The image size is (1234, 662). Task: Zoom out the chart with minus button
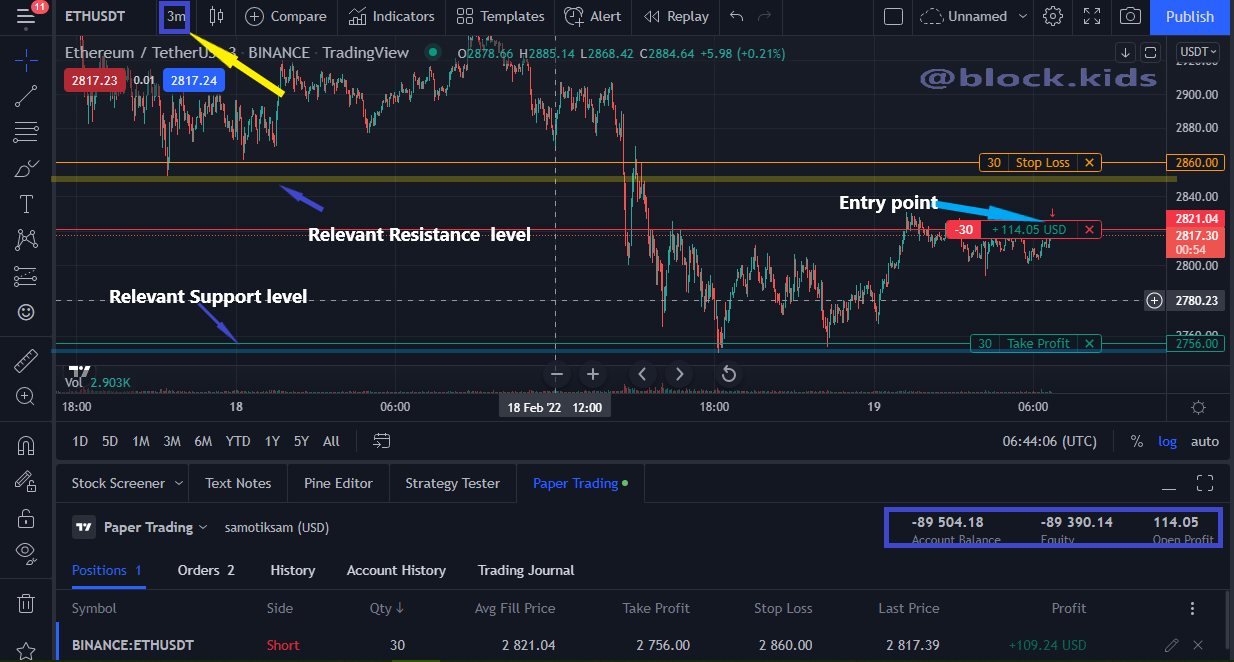pyautogui.click(x=557, y=374)
